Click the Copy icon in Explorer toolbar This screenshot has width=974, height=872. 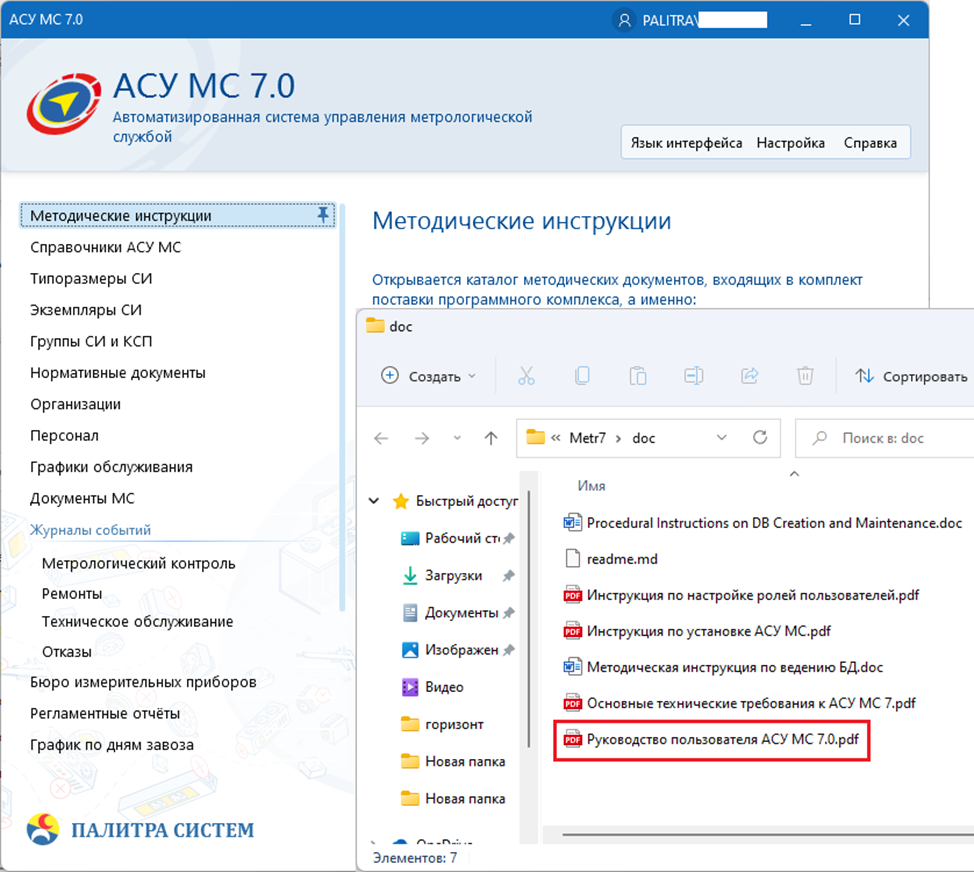click(x=582, y=376)
